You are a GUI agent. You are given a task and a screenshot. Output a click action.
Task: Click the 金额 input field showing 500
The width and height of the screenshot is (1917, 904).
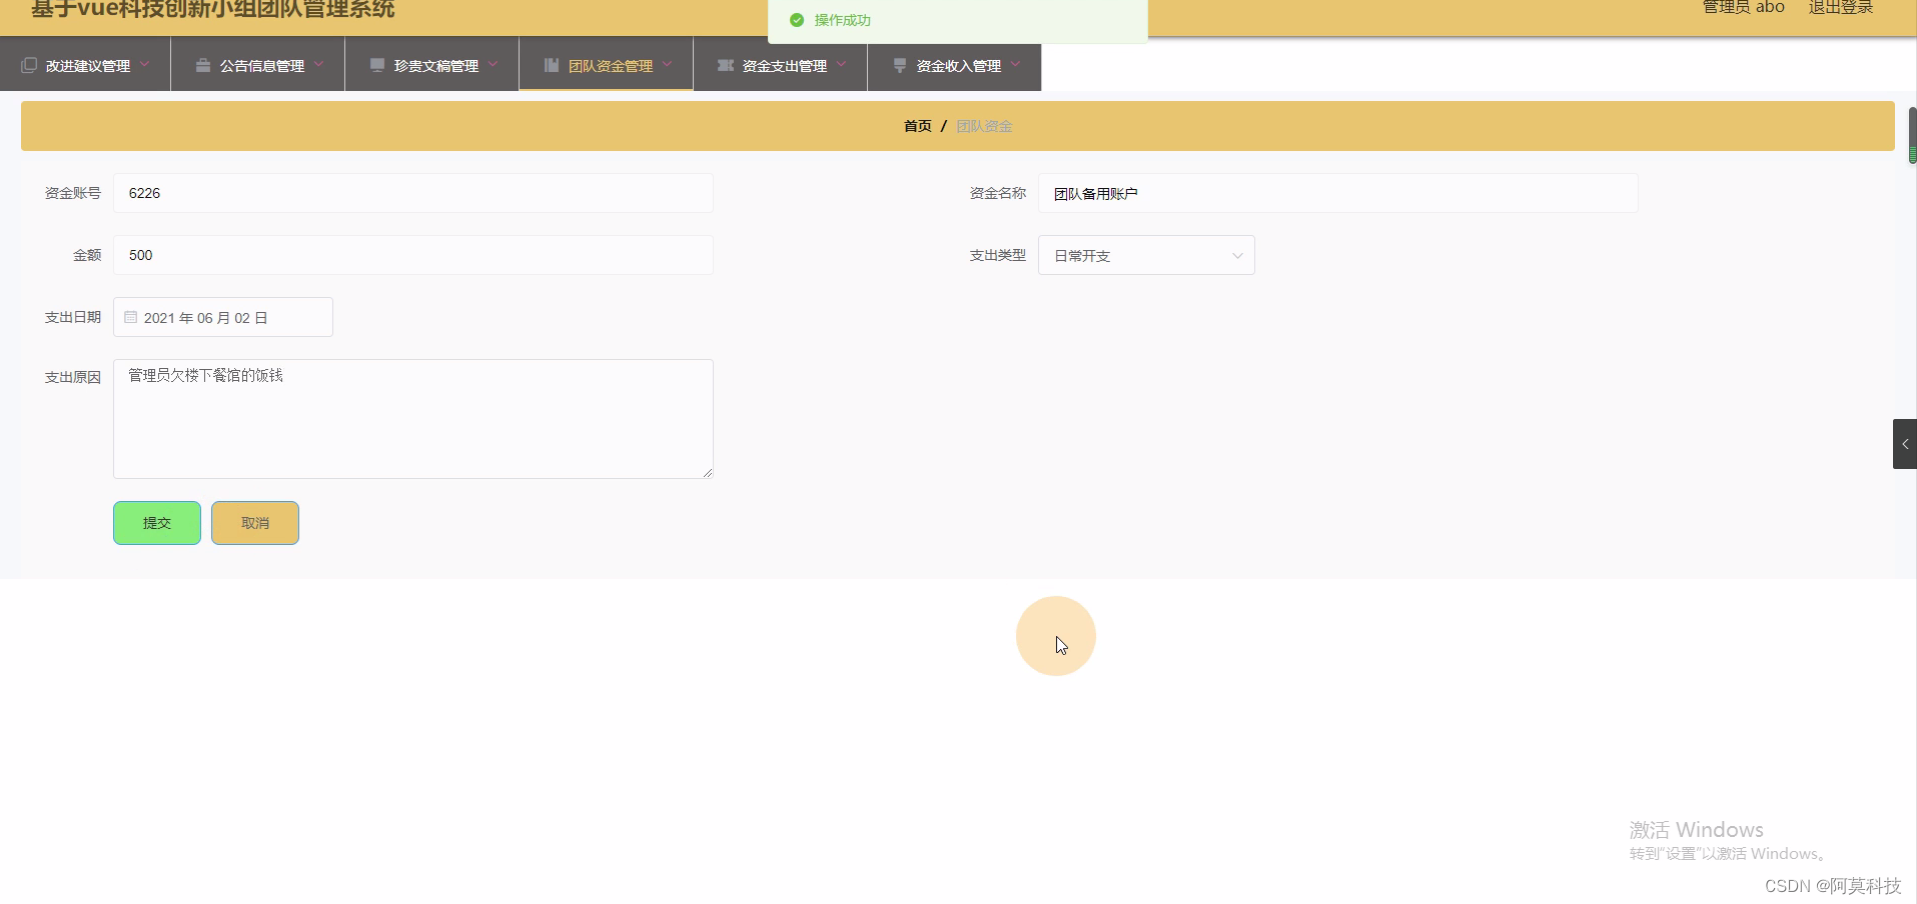tap(413, 255)
